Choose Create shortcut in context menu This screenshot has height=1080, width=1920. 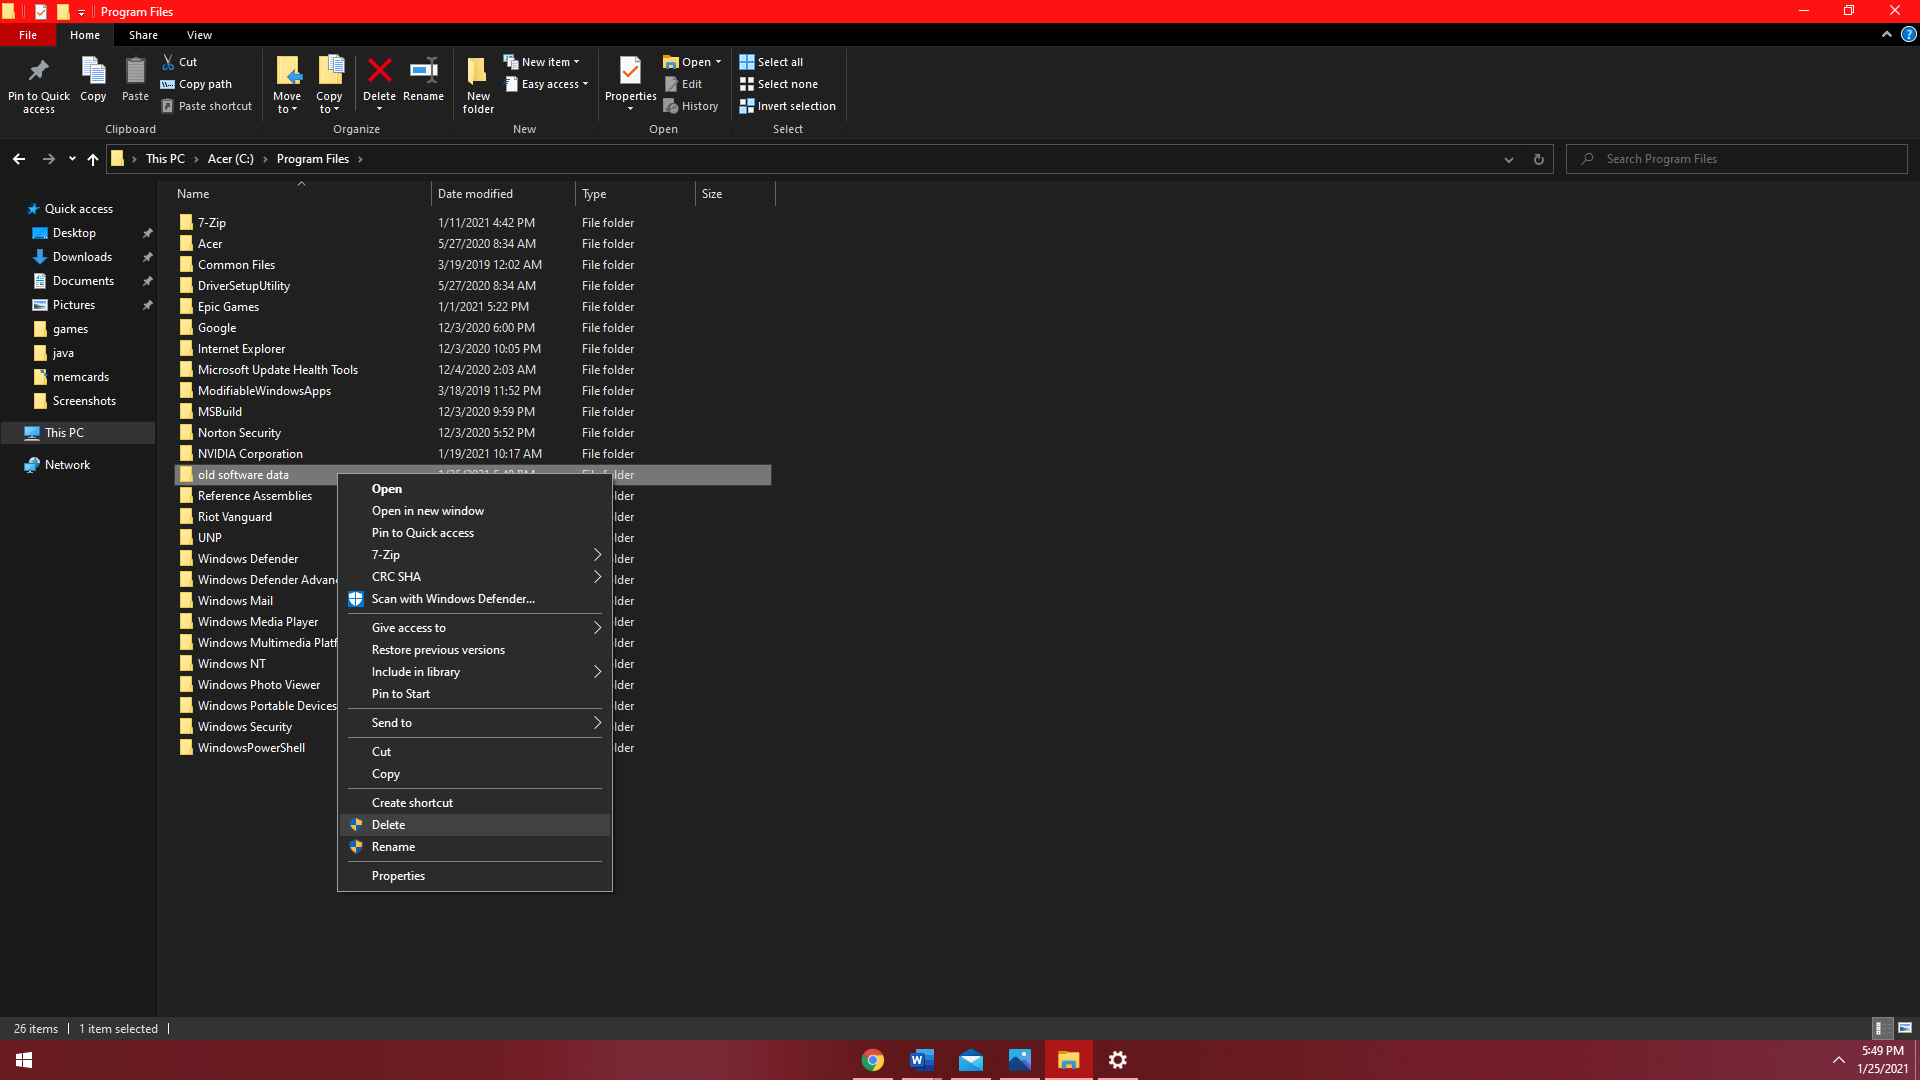pyautogui.click(x=475, y=803)
